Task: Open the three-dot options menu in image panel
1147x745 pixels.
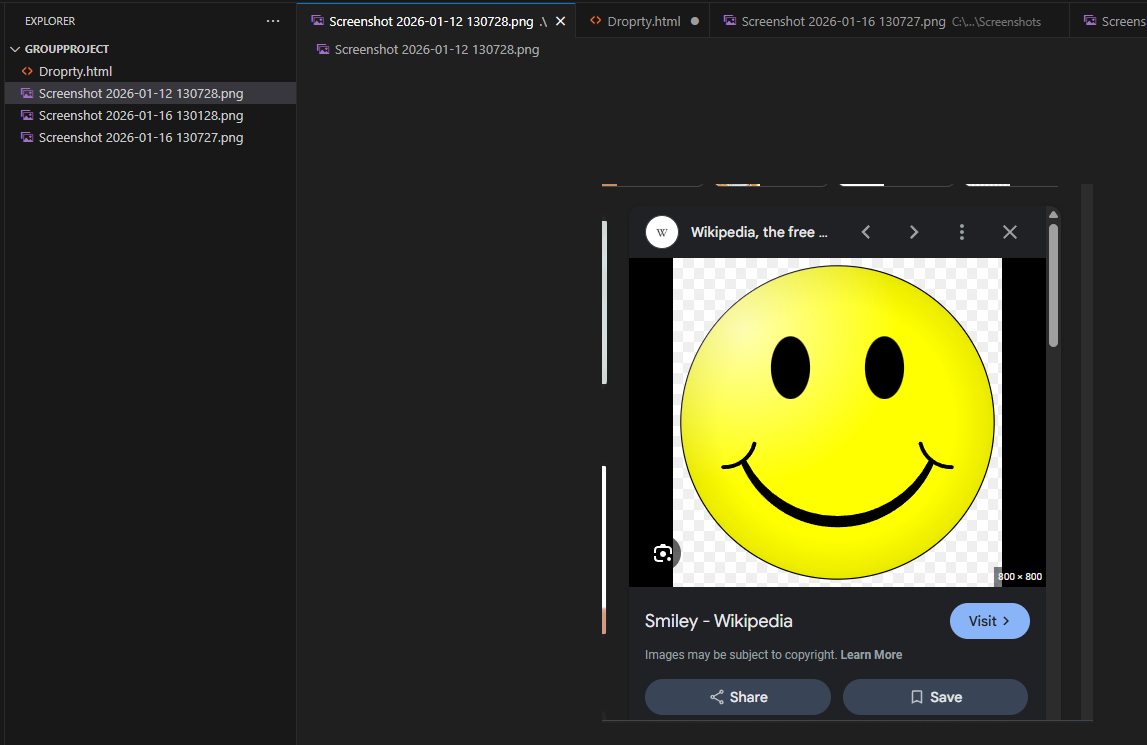Action: pos(962,232)
